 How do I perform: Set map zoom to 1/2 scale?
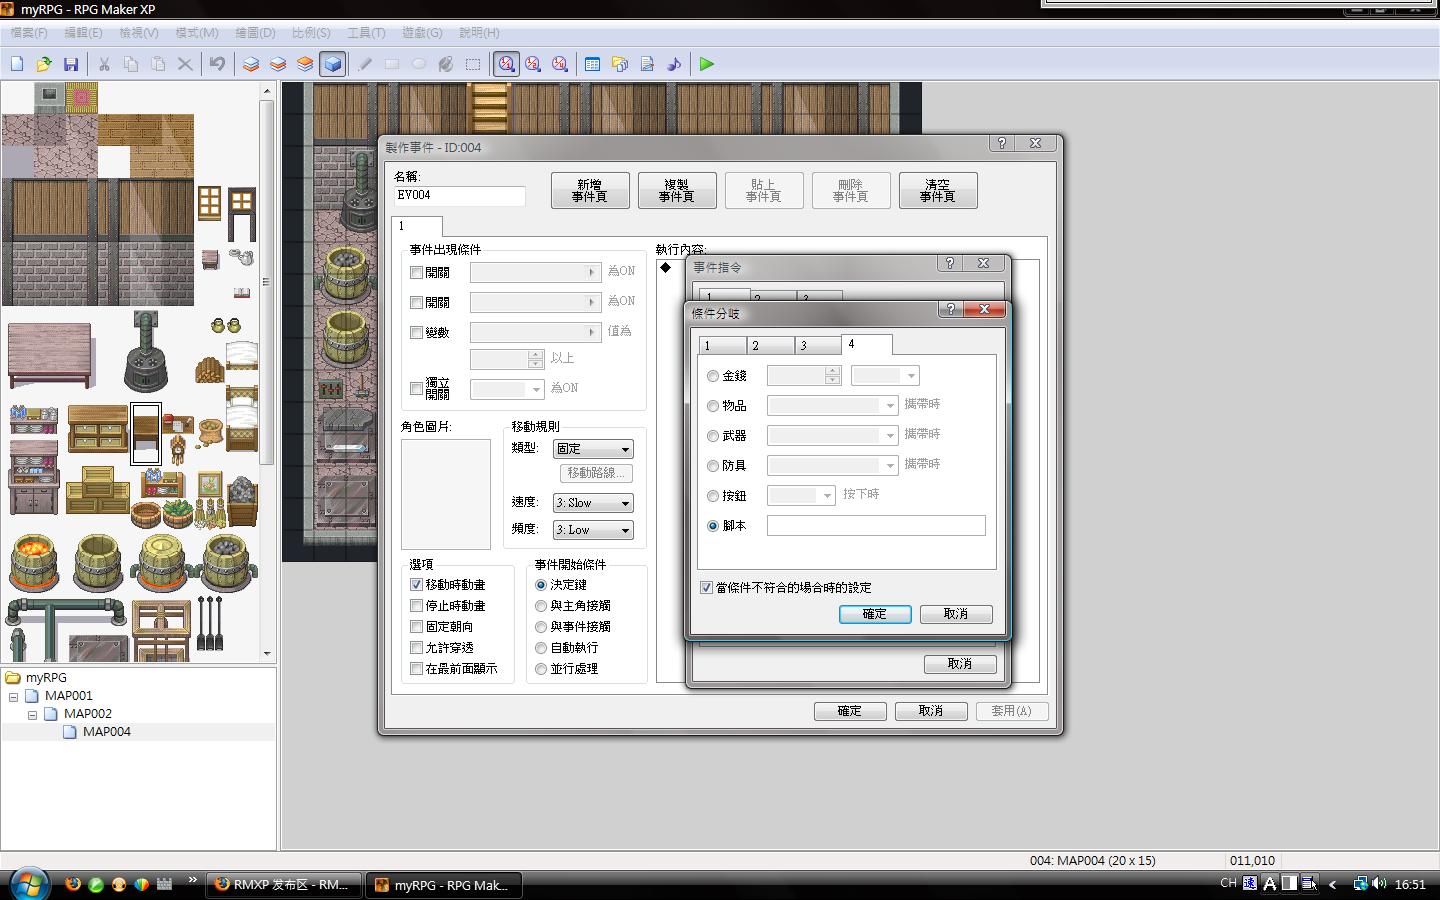coord(533,64)
